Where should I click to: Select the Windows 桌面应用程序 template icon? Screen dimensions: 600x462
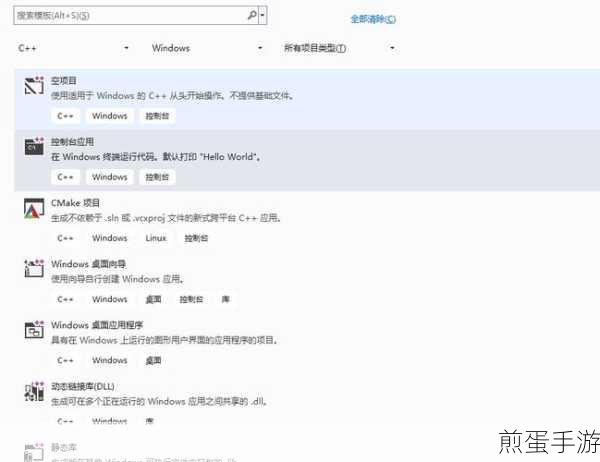pyautogui.click(x=34, y=330)
